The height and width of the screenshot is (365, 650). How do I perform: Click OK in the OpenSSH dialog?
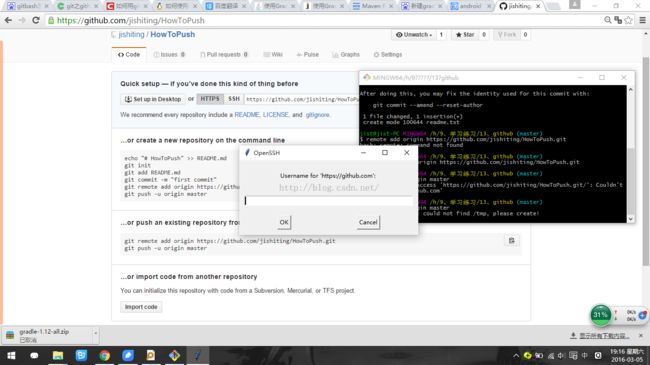tap(284, 222)
